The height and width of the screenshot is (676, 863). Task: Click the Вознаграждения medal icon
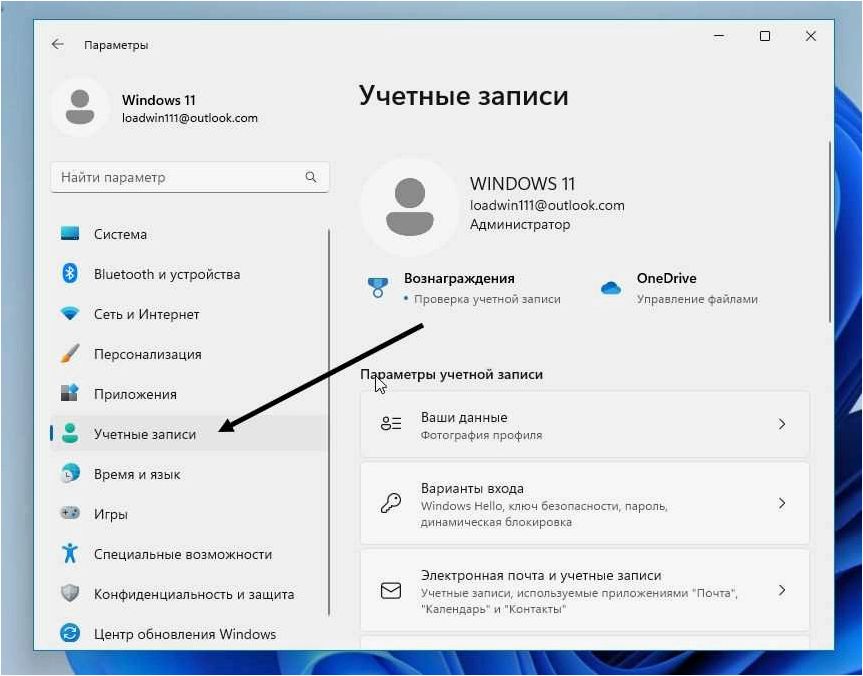[x=378, y=287]
